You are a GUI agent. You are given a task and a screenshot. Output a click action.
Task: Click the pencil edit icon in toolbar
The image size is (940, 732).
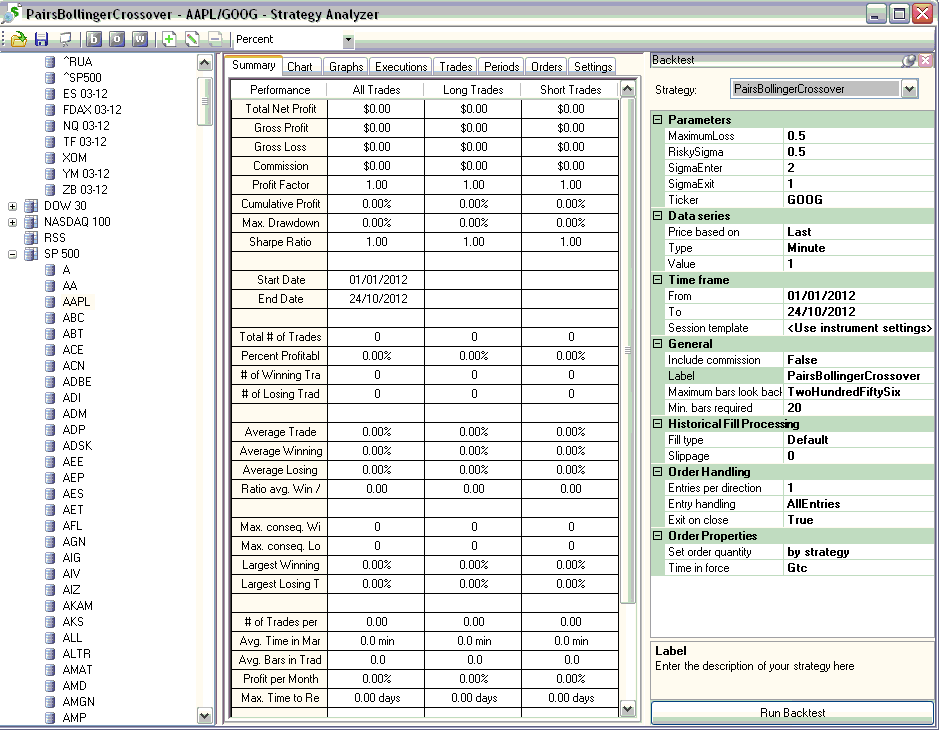pos(192,40)
